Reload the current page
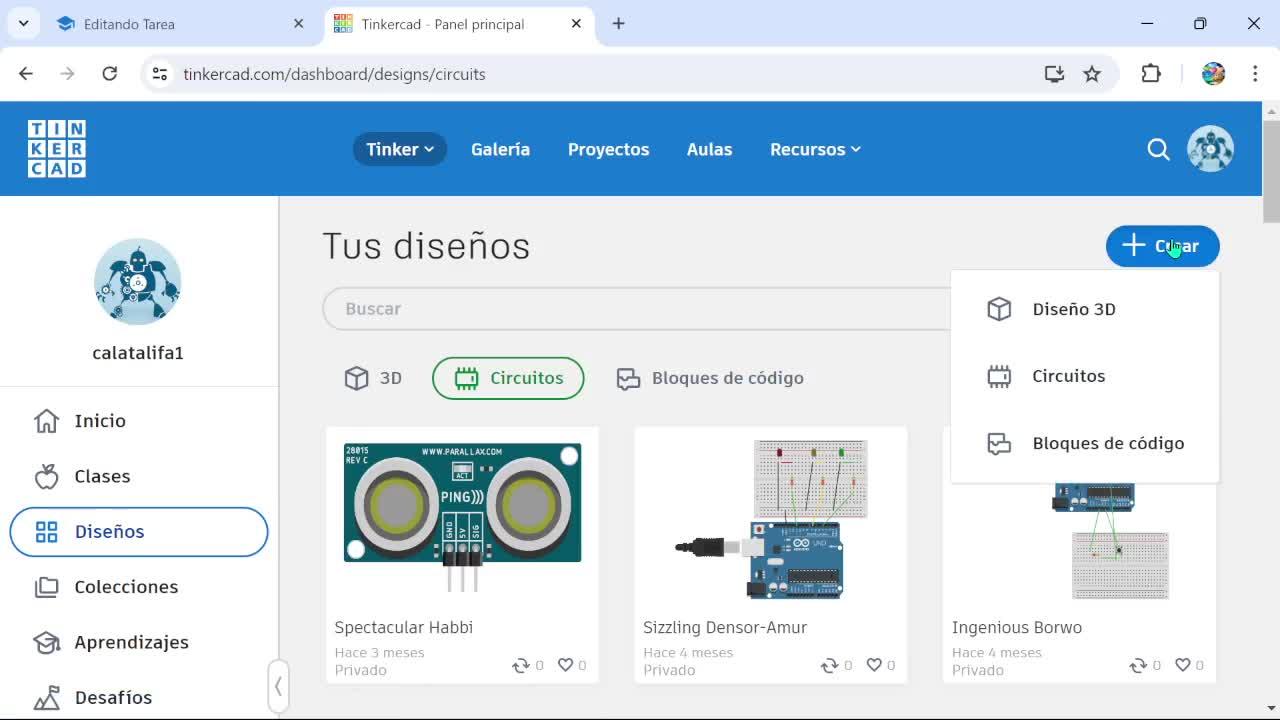 (110, 74)
